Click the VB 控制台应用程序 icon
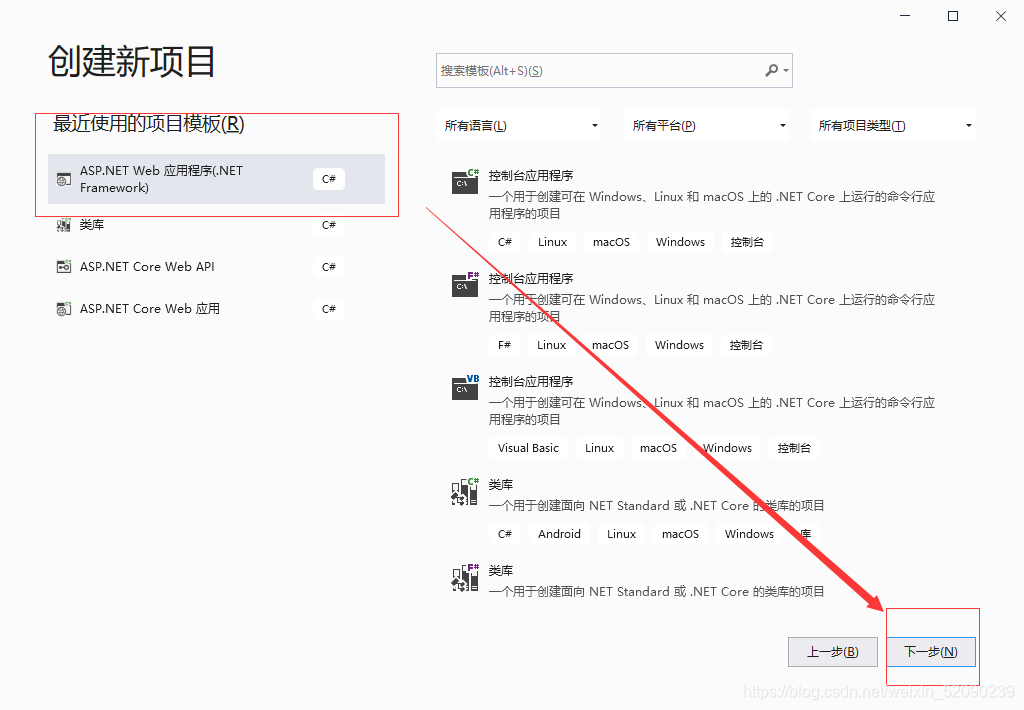Image resolution: width=1024 pixels, height=710 pixels. coord(465,387)
